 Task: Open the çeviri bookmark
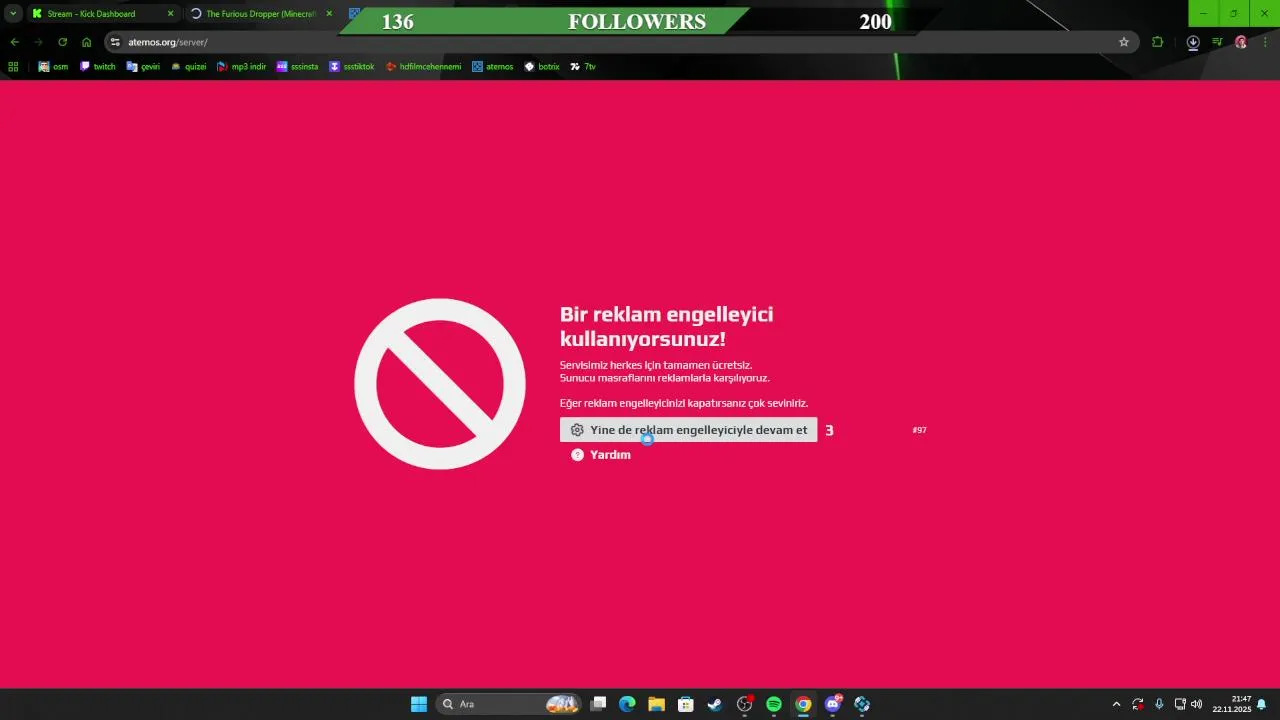(x=143, y=67)
